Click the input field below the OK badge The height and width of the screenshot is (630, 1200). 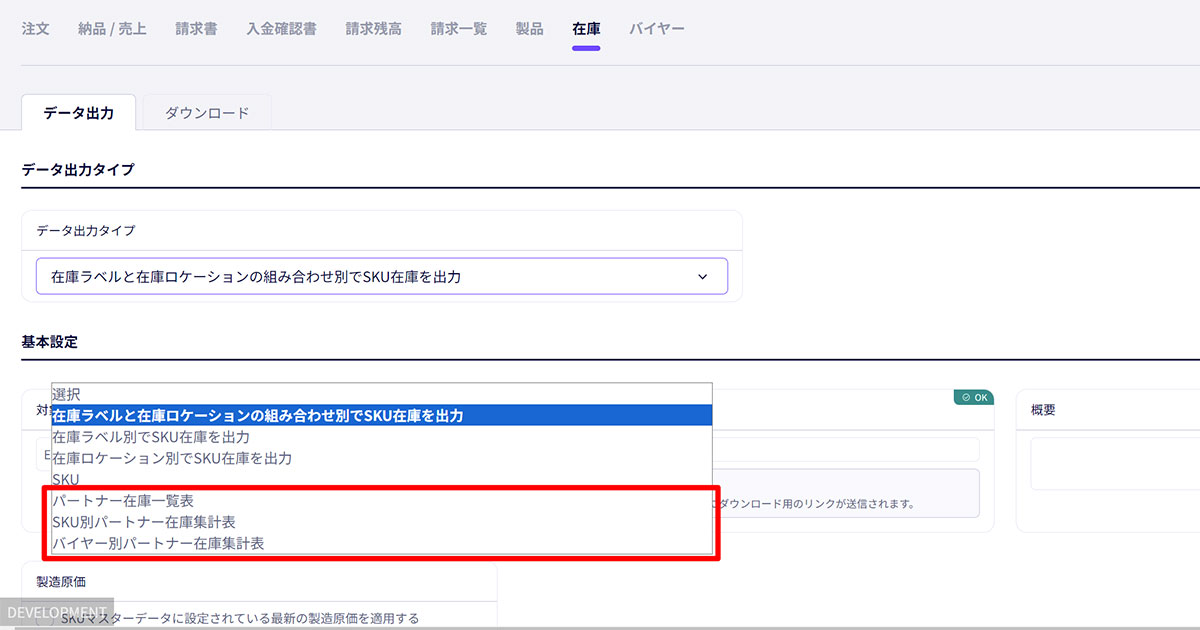click(846, 449)
